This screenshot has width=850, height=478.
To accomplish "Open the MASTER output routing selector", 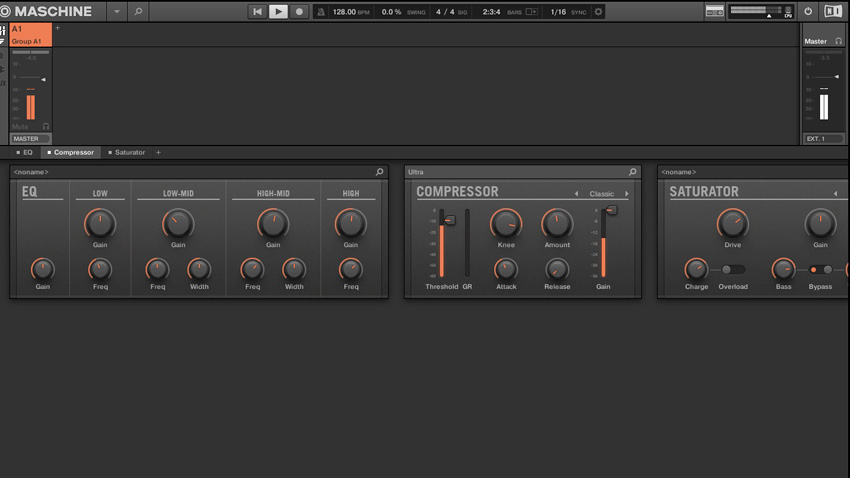I will click(31, 139).
